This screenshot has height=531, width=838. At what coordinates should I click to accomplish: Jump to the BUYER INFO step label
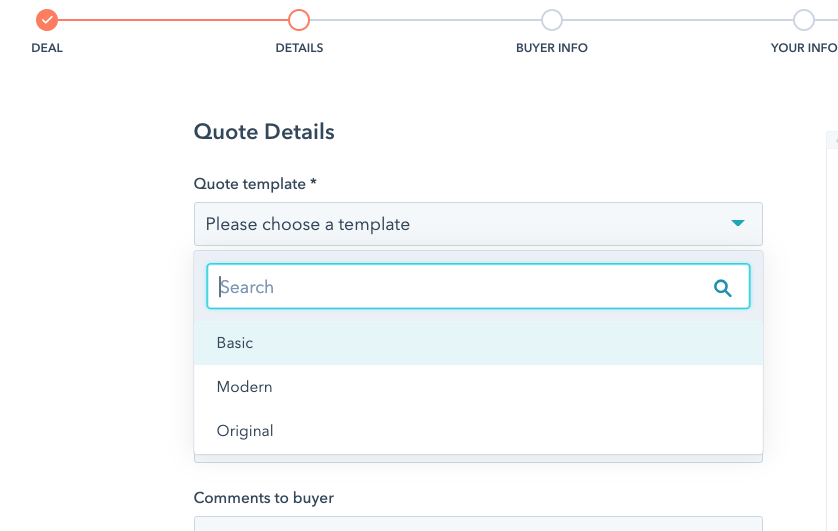[551, 48]
